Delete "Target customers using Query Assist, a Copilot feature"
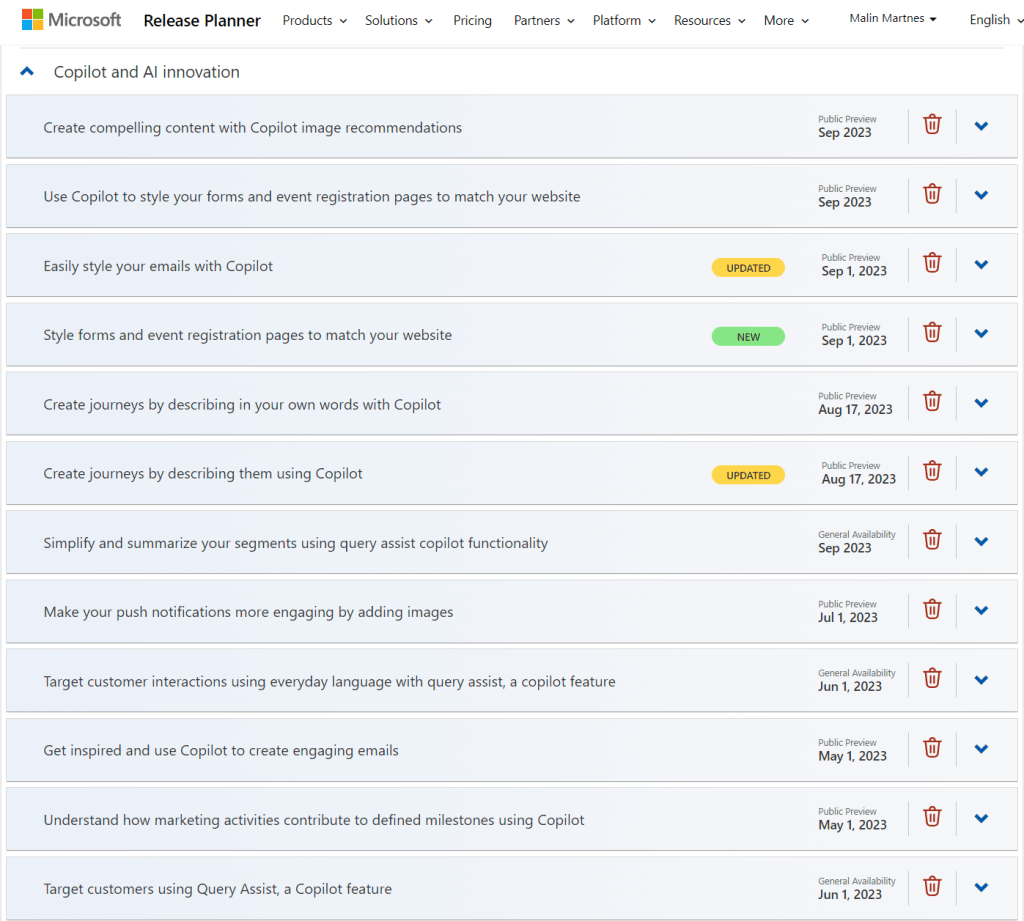 coord(931,887)
